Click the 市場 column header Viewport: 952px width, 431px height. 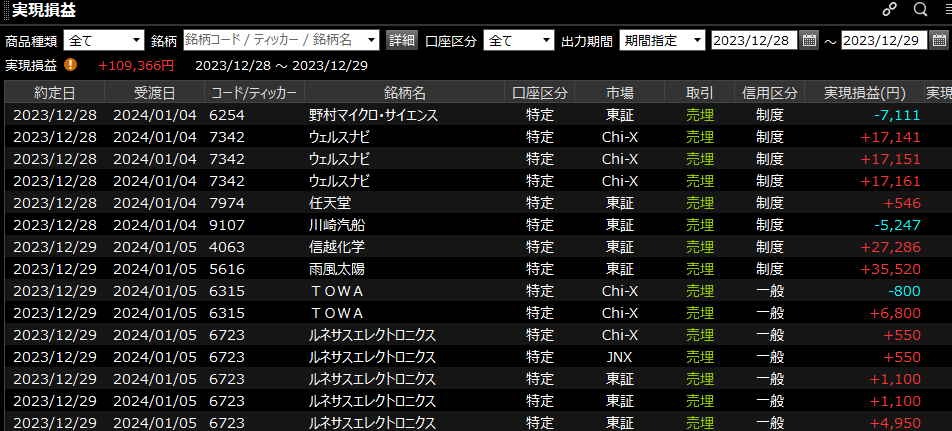point(619,93)
